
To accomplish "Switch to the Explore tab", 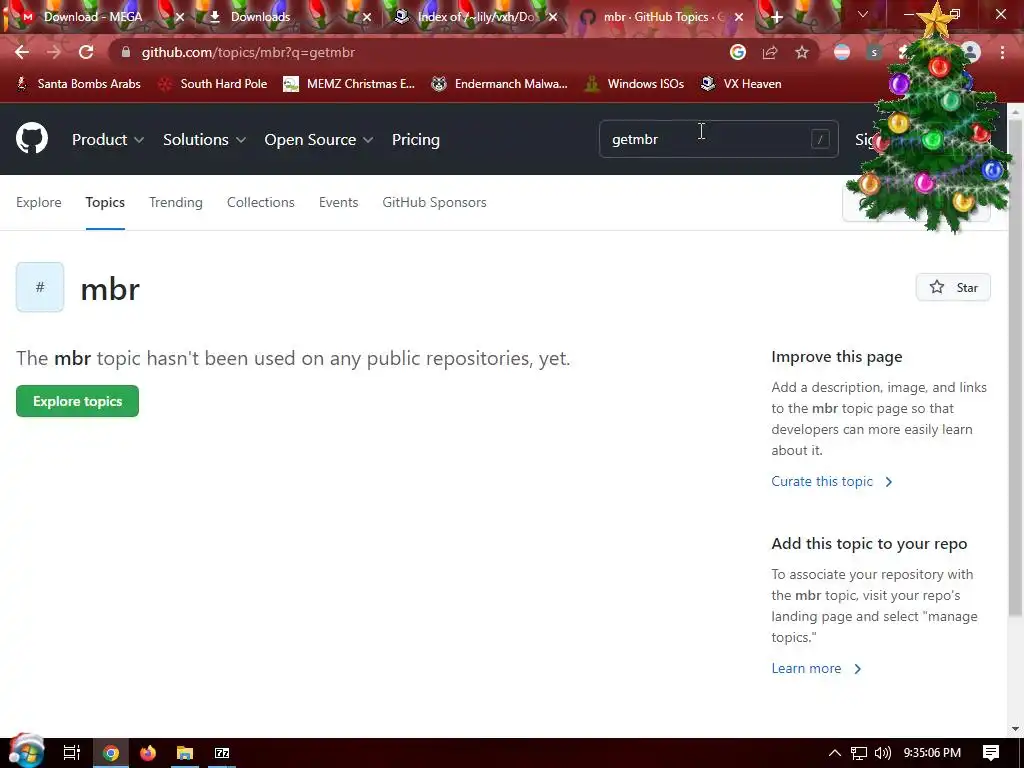I will click(x=39, y=202).
